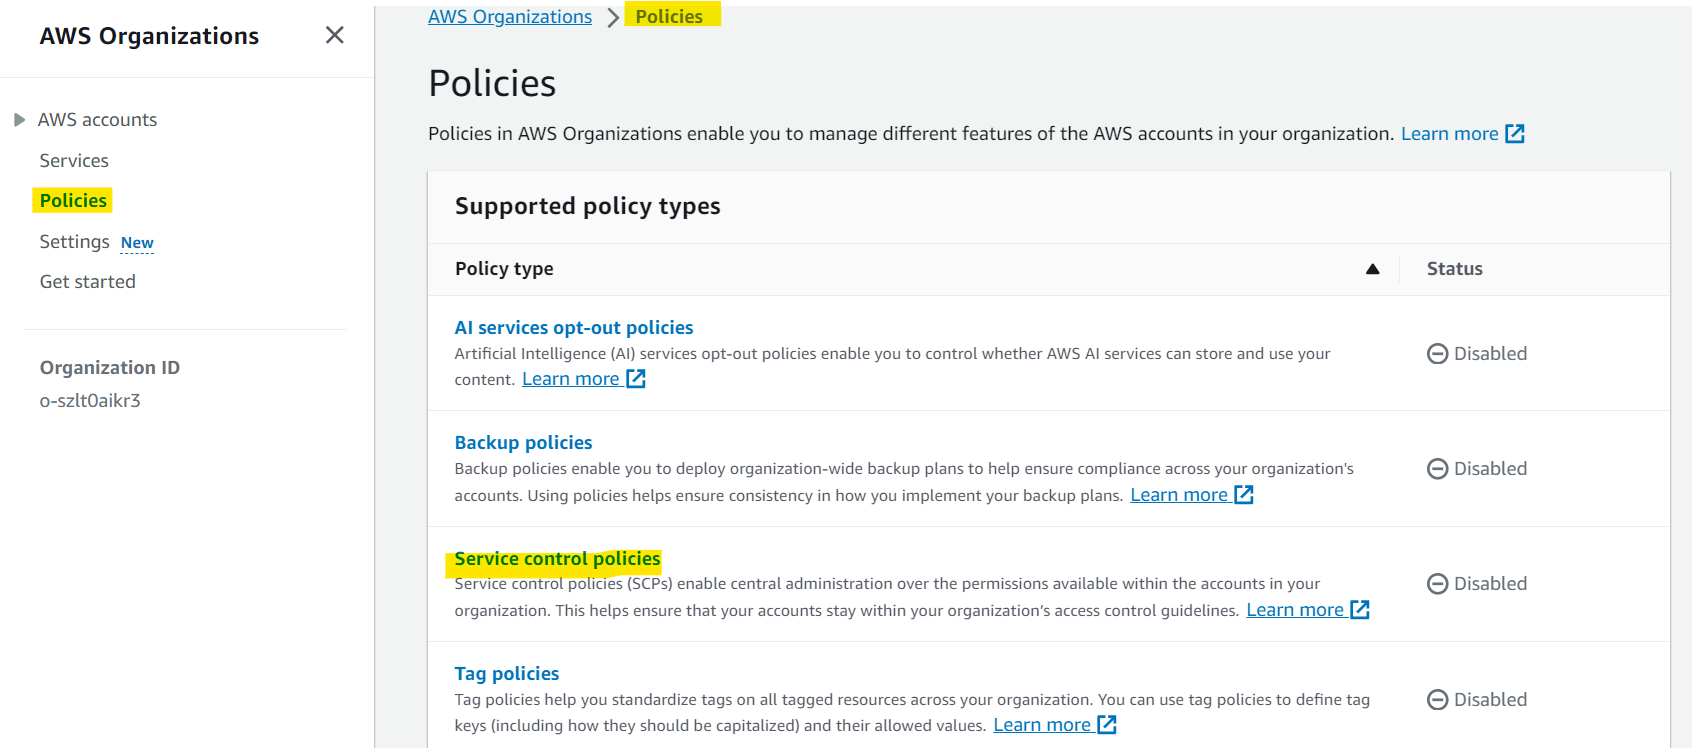
Task: Click the Status column header
Action: pos(1455,269)
